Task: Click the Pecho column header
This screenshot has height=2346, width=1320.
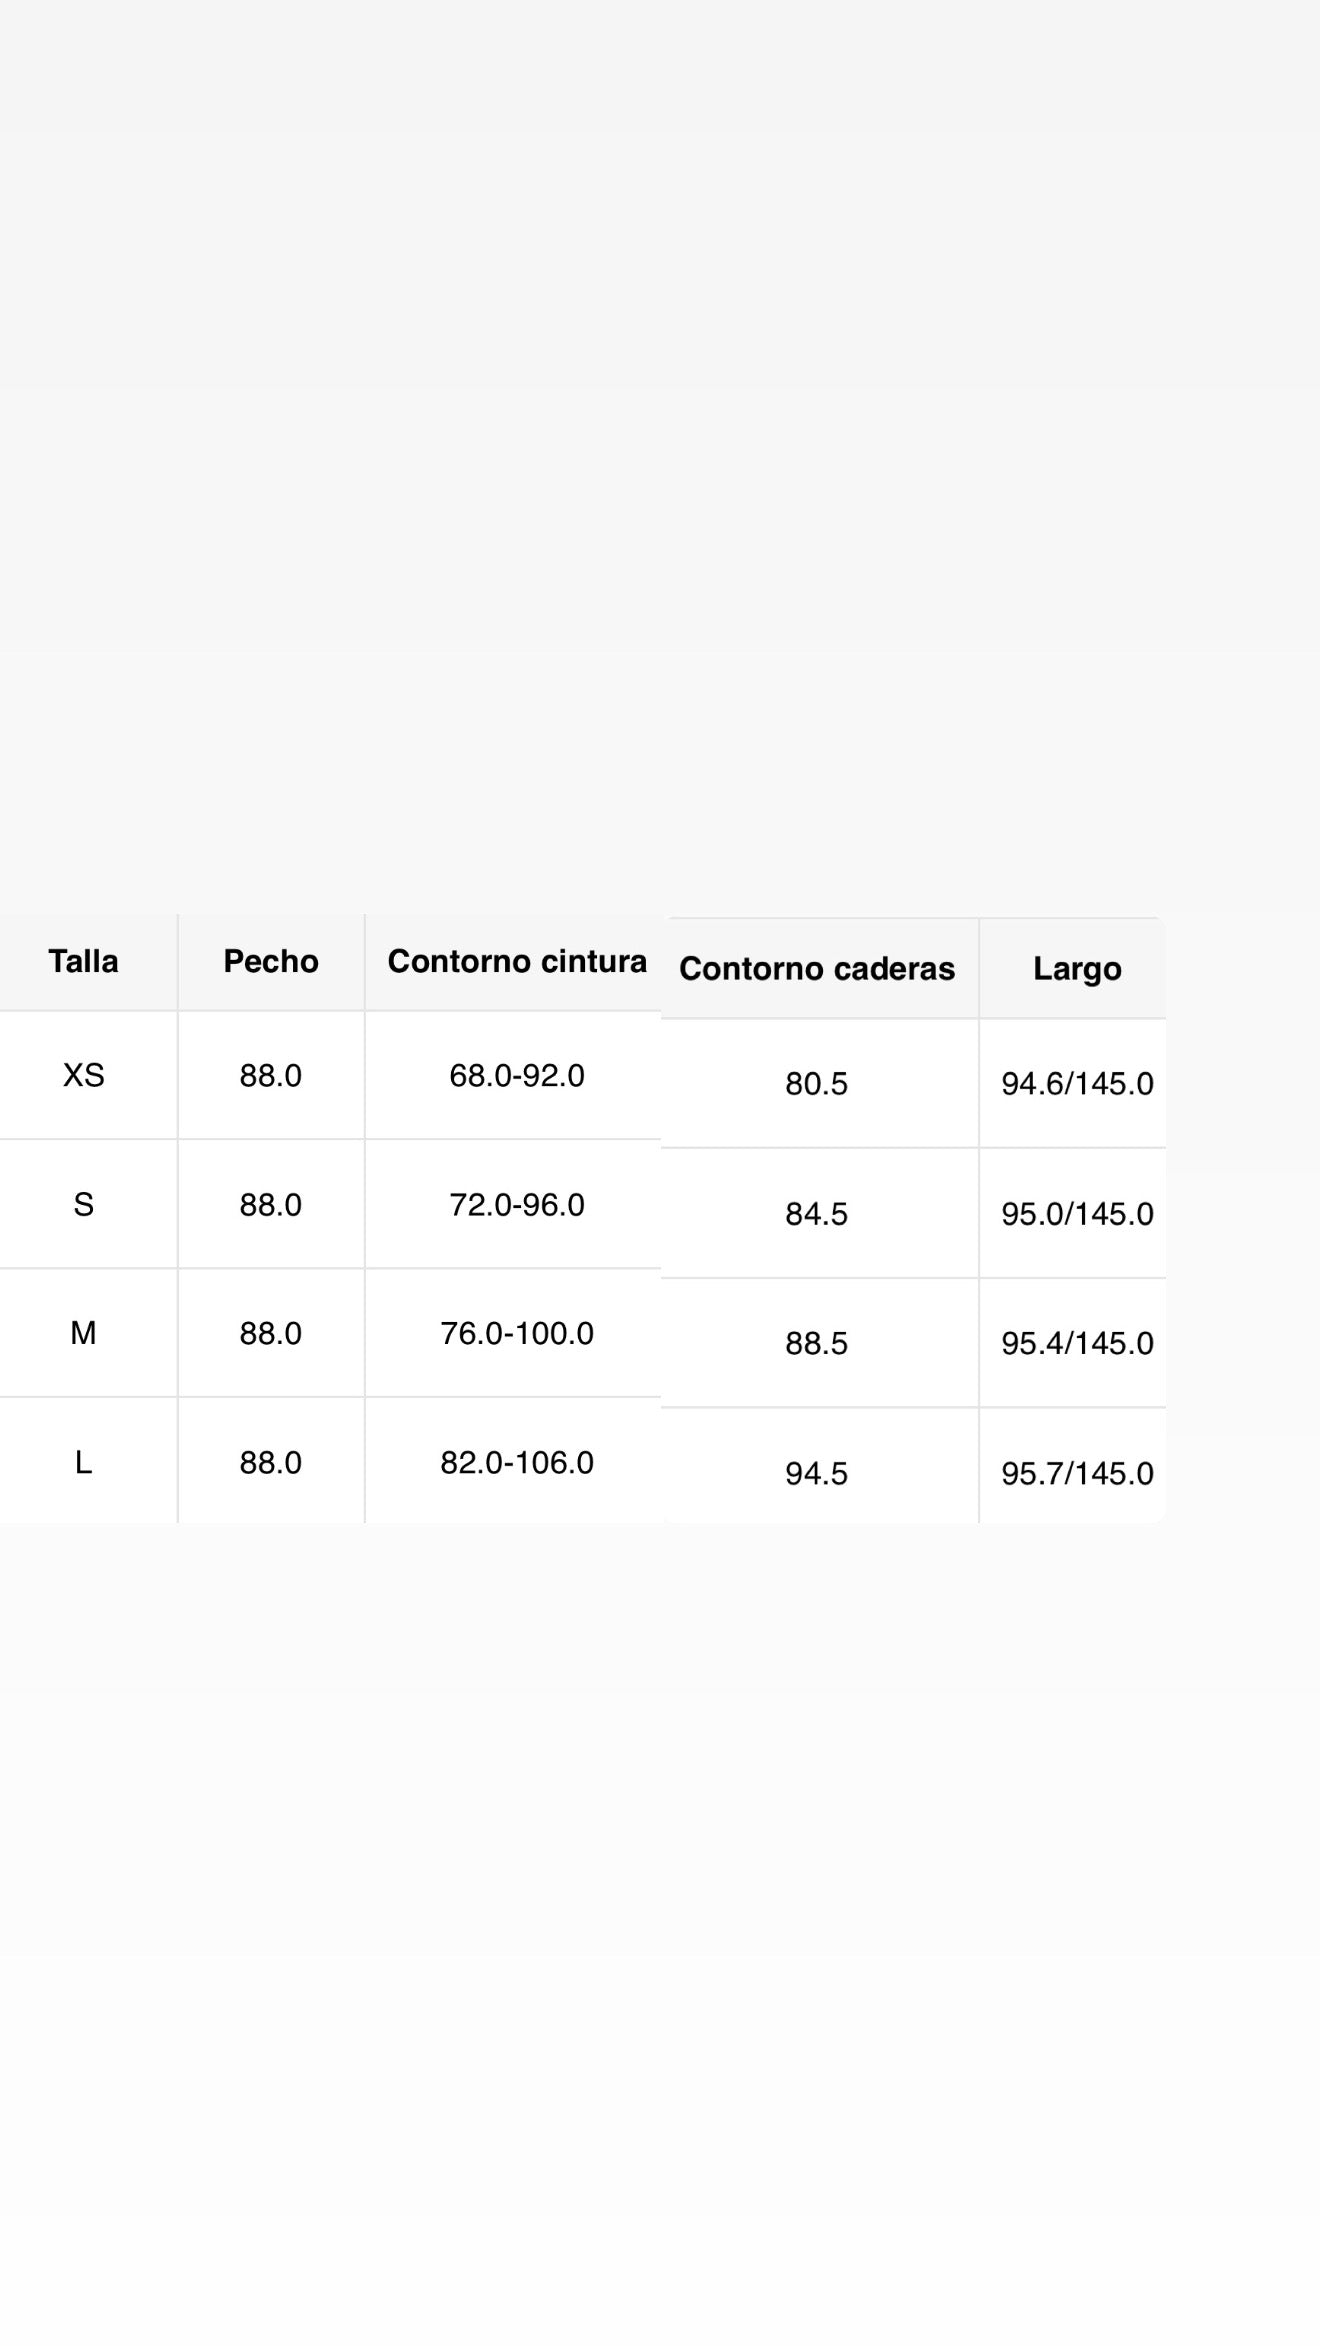Action: tap(271, 961)
